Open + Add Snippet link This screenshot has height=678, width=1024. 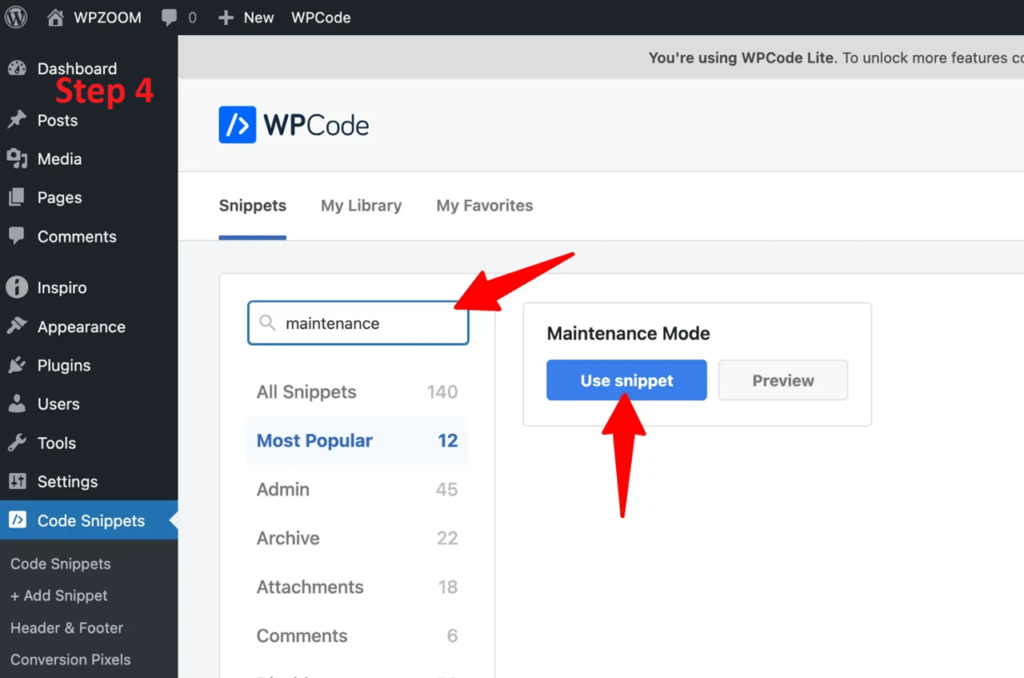[58, 596]
